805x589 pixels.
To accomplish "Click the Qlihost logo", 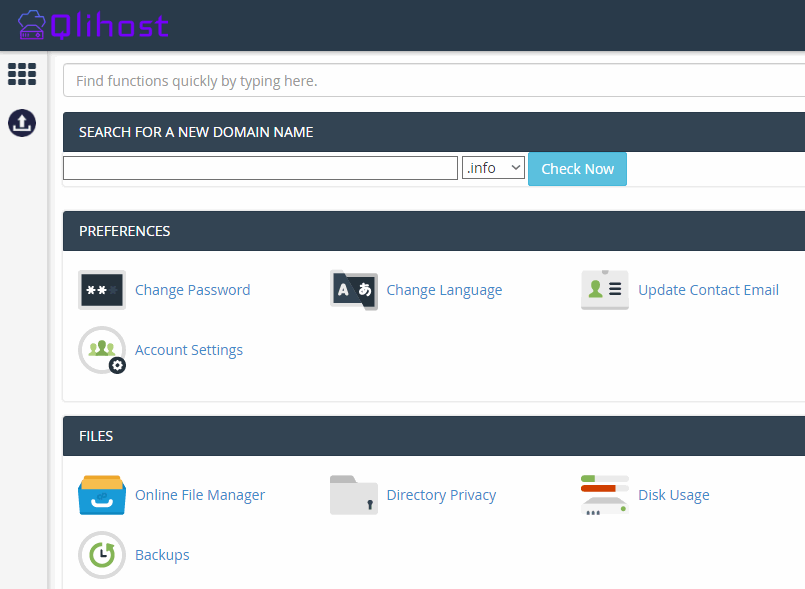I will (93, 25).
